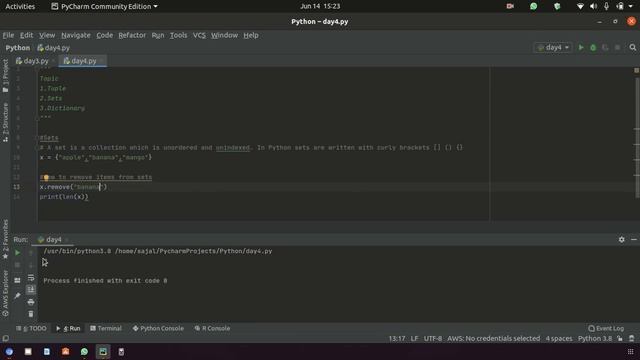This screenshot has width=640, height=360.
Task: Open the AWS Explorer side panel
Action: coord(5,293)
